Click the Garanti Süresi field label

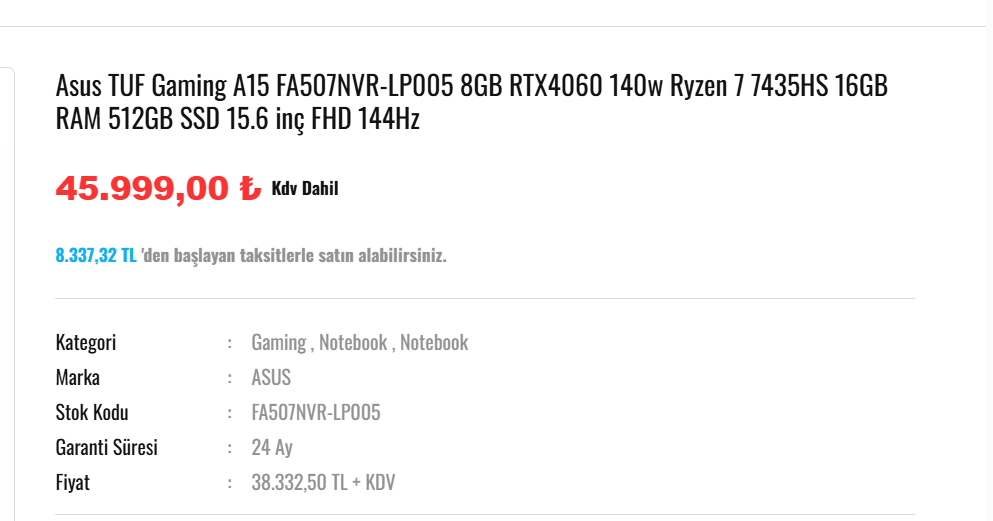106,448
